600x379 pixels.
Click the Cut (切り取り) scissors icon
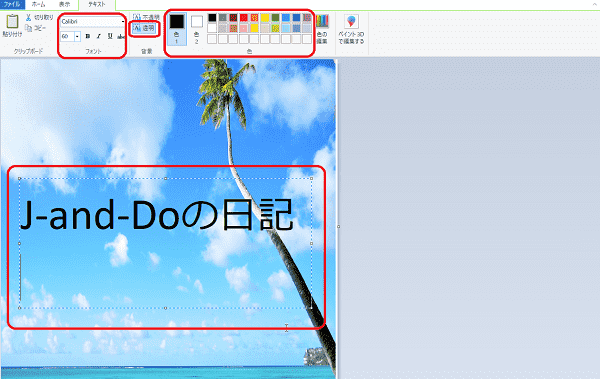(28, 17)
